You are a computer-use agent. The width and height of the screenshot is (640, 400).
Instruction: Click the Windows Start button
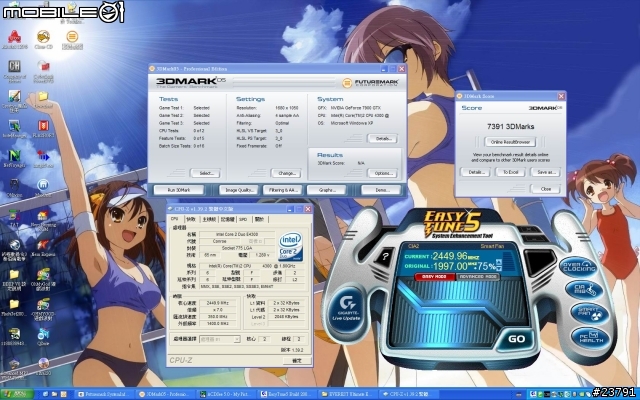[16, 394]
